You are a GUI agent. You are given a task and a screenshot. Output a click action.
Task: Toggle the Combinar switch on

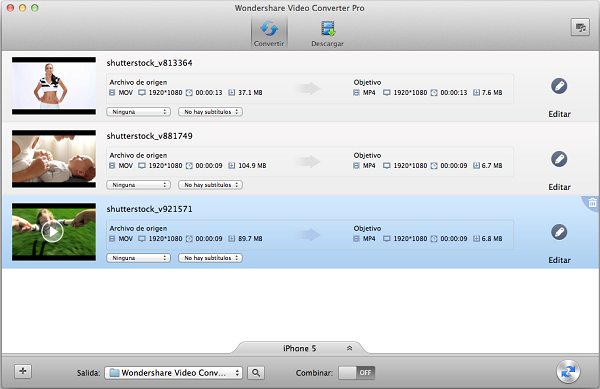357,373
